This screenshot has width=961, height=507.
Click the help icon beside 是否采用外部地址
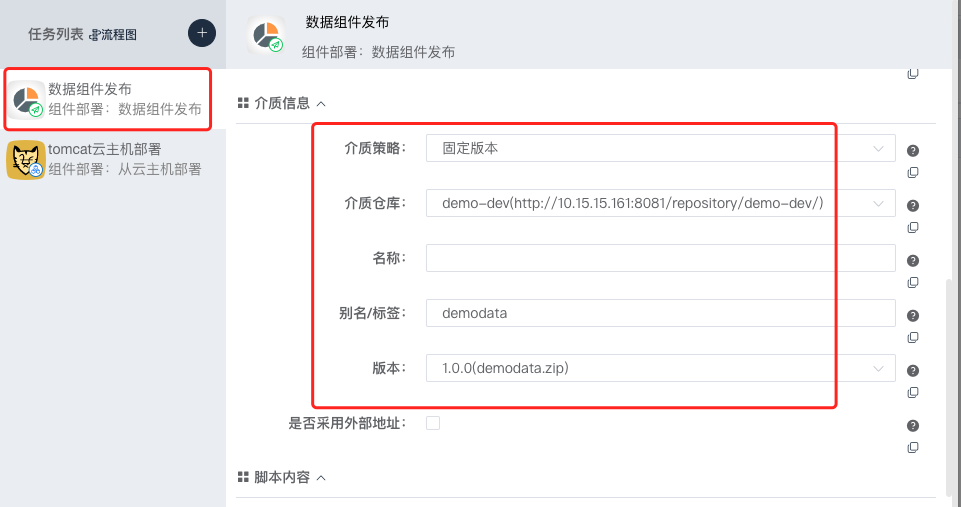point(913,426)
